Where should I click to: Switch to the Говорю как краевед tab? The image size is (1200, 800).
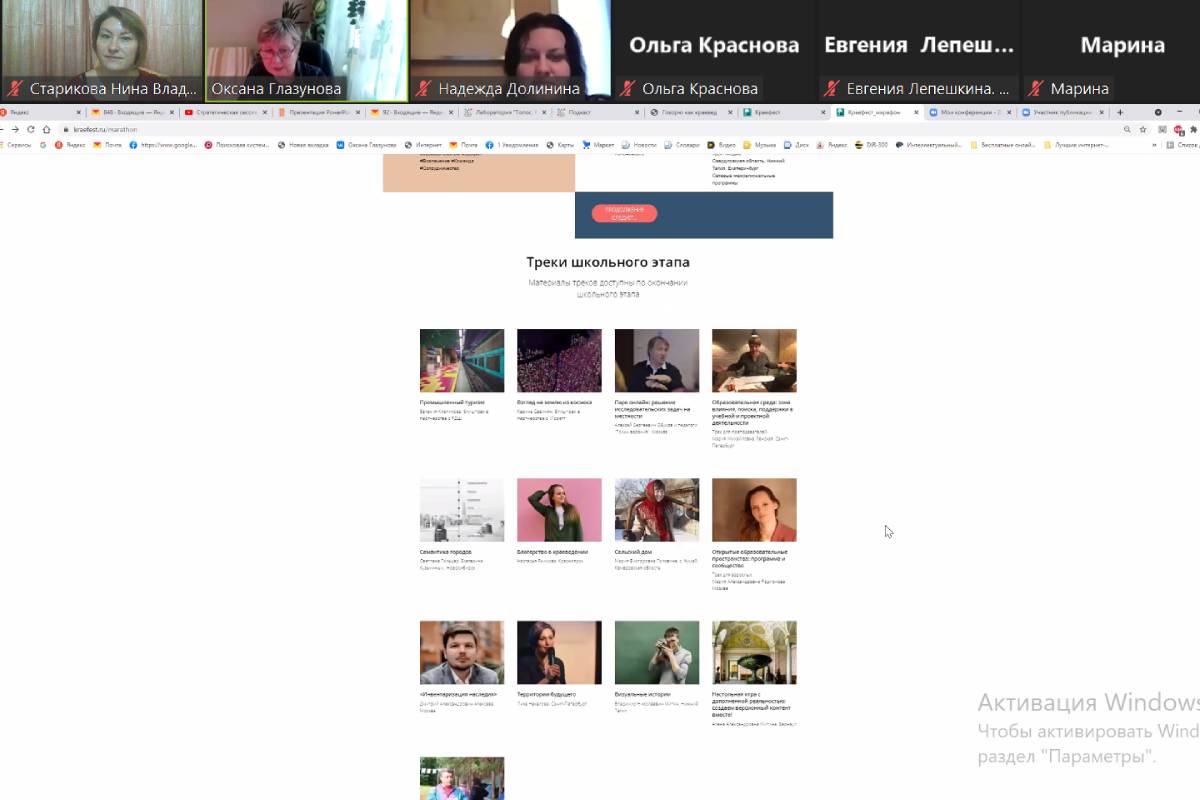click(x=689, y=113)
